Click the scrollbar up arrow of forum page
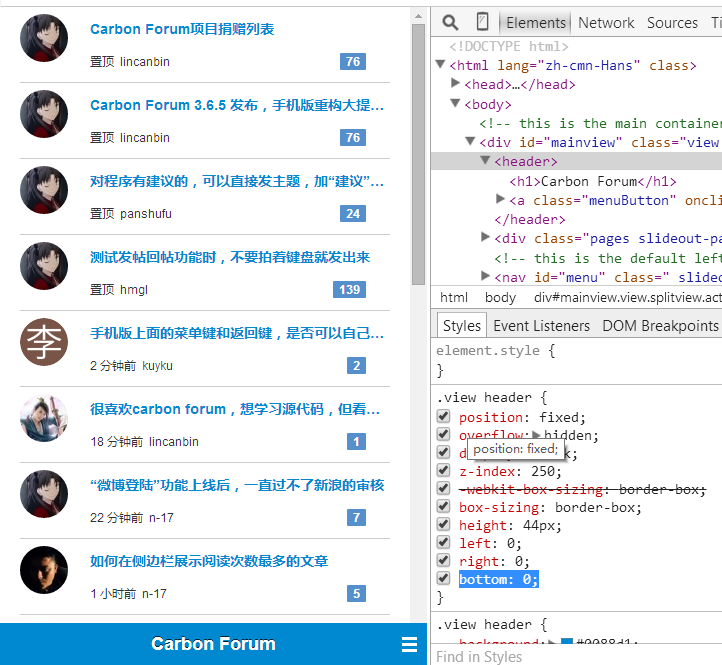 (x=418, y=16)
